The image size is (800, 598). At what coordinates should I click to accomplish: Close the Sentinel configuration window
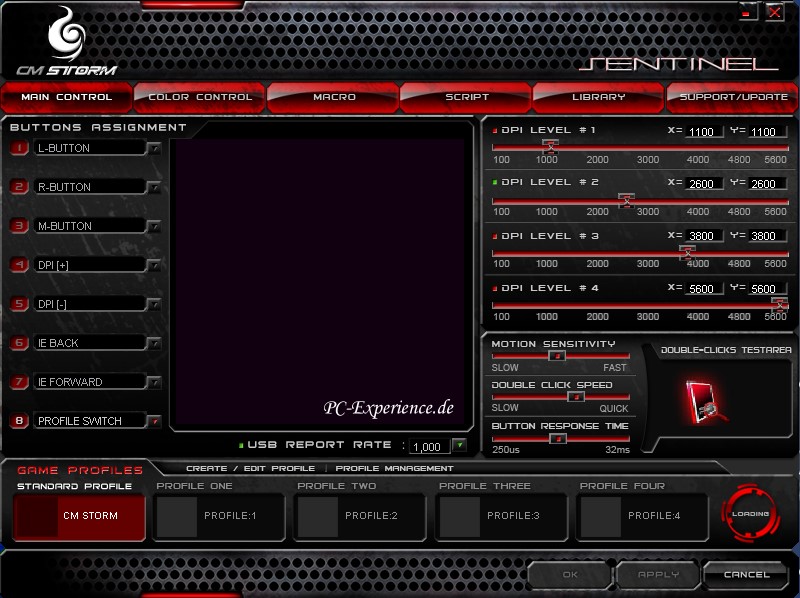774,12
